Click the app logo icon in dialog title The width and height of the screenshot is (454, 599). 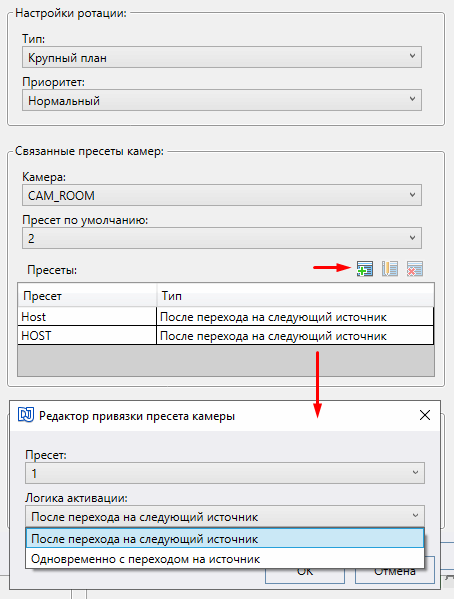click(x=26, y=415)
